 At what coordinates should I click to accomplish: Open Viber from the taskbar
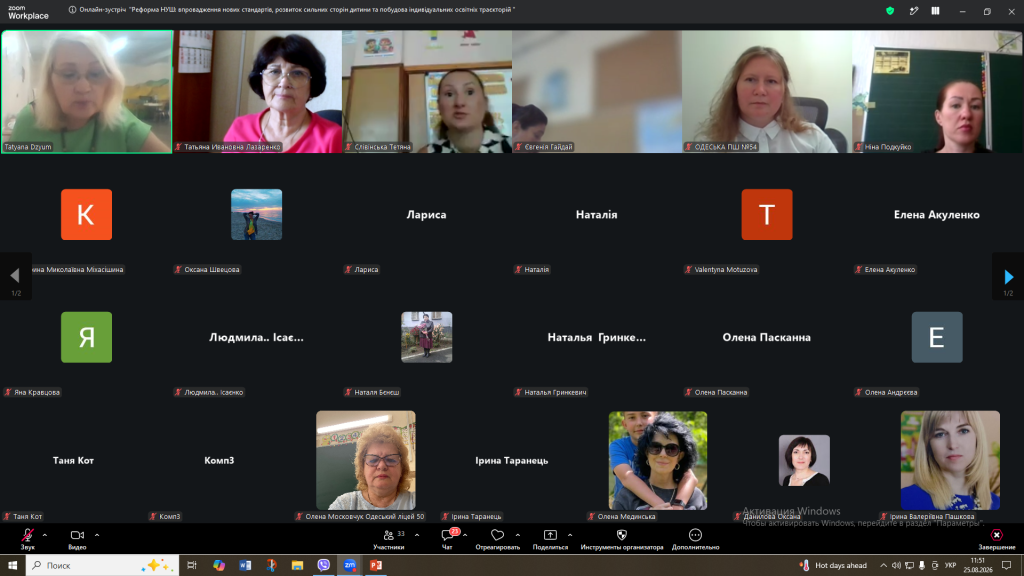(x=323, y=565)
